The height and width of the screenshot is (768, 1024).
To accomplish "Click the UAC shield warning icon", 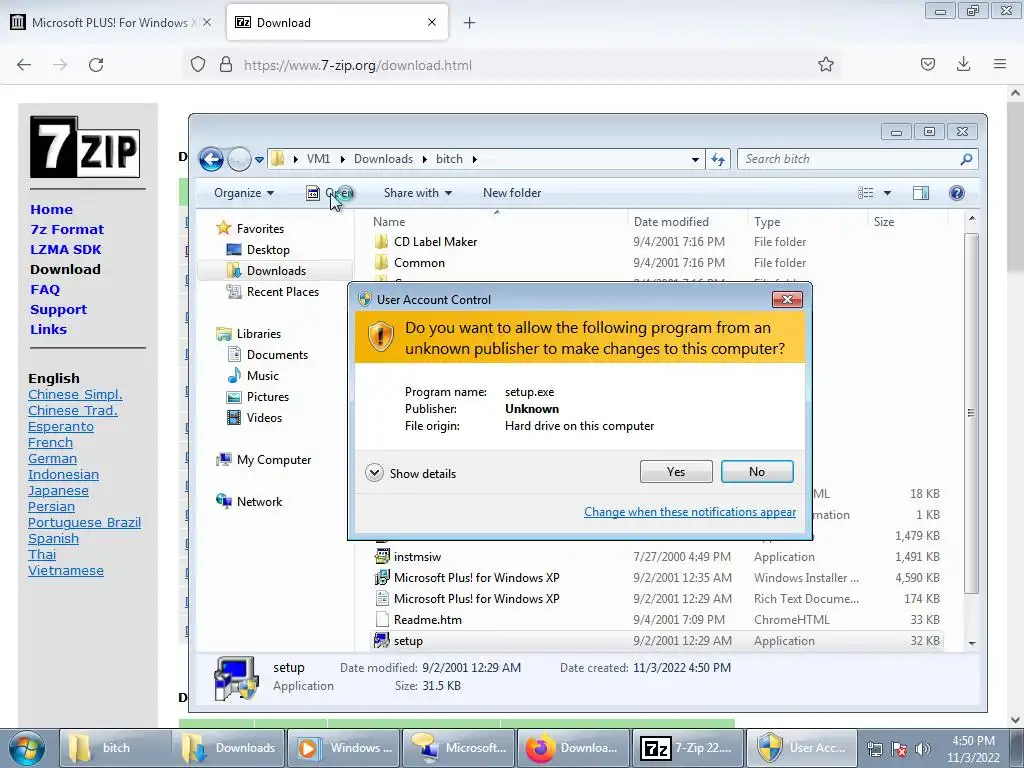I will click(x=380, y=337).
